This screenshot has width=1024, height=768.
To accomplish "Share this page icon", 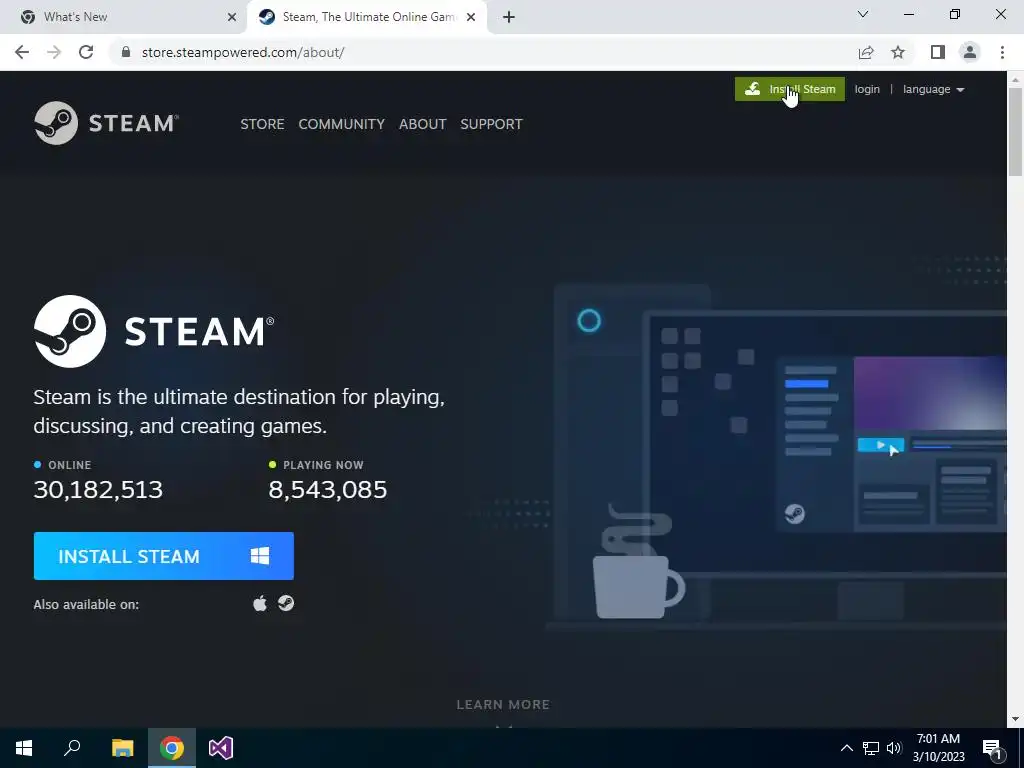I will (866, 52).
